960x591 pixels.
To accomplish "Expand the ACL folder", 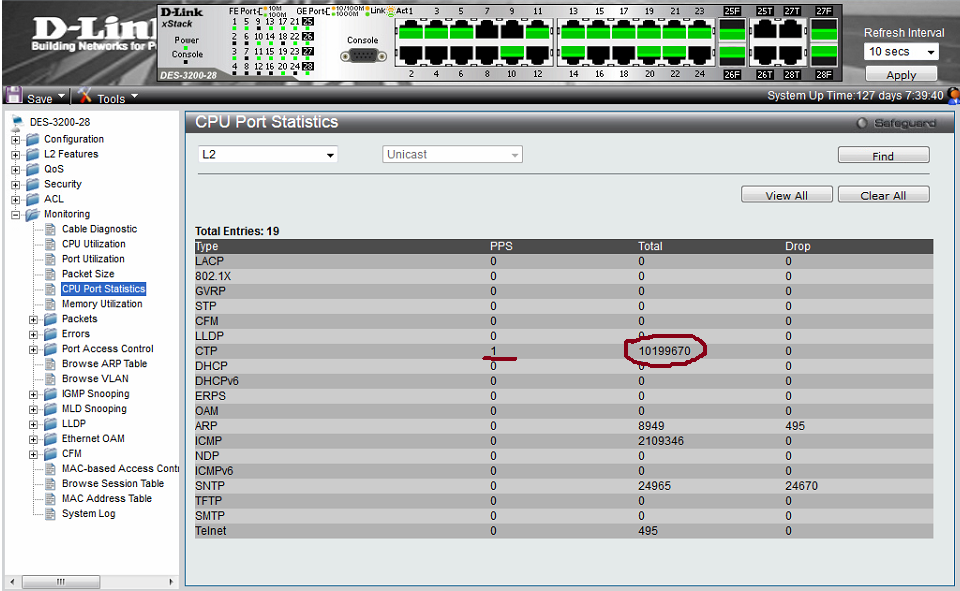I will (15, 200).
